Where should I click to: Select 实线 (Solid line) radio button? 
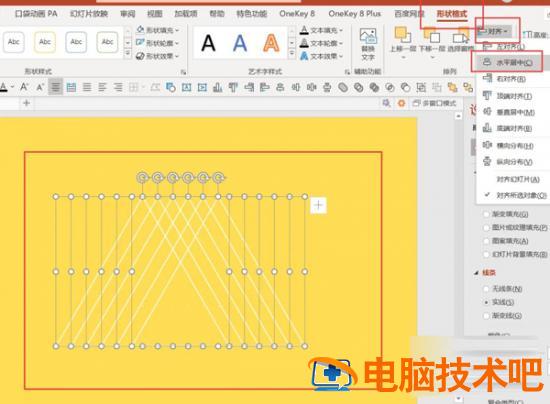pos(486,302)
